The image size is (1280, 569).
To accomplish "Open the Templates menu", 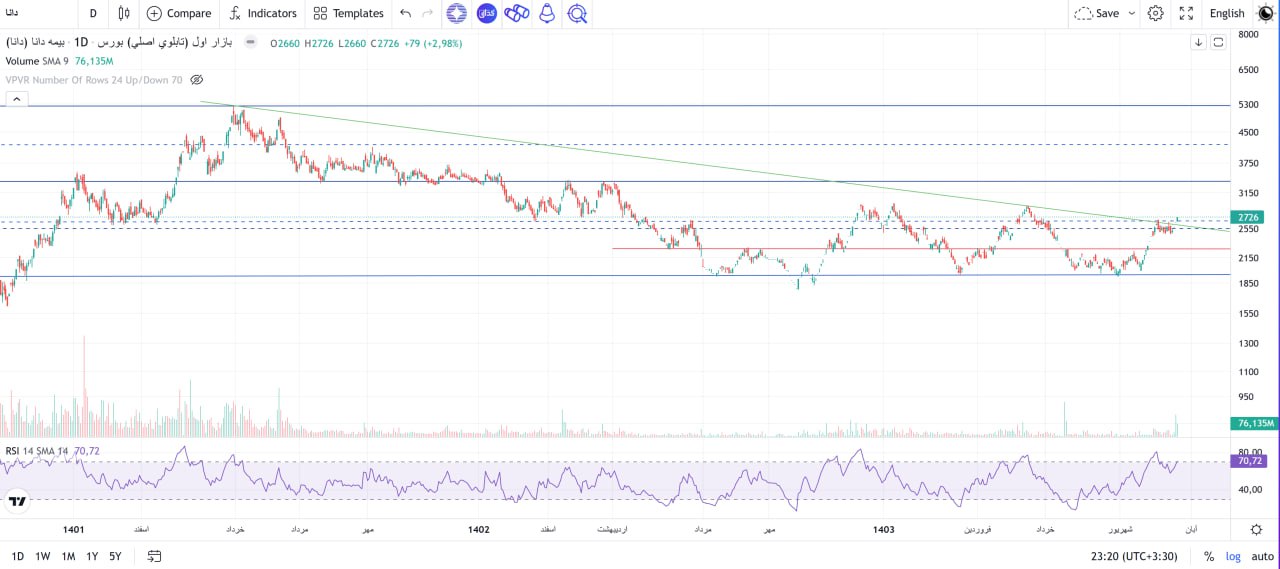I will tap(348, 13).
